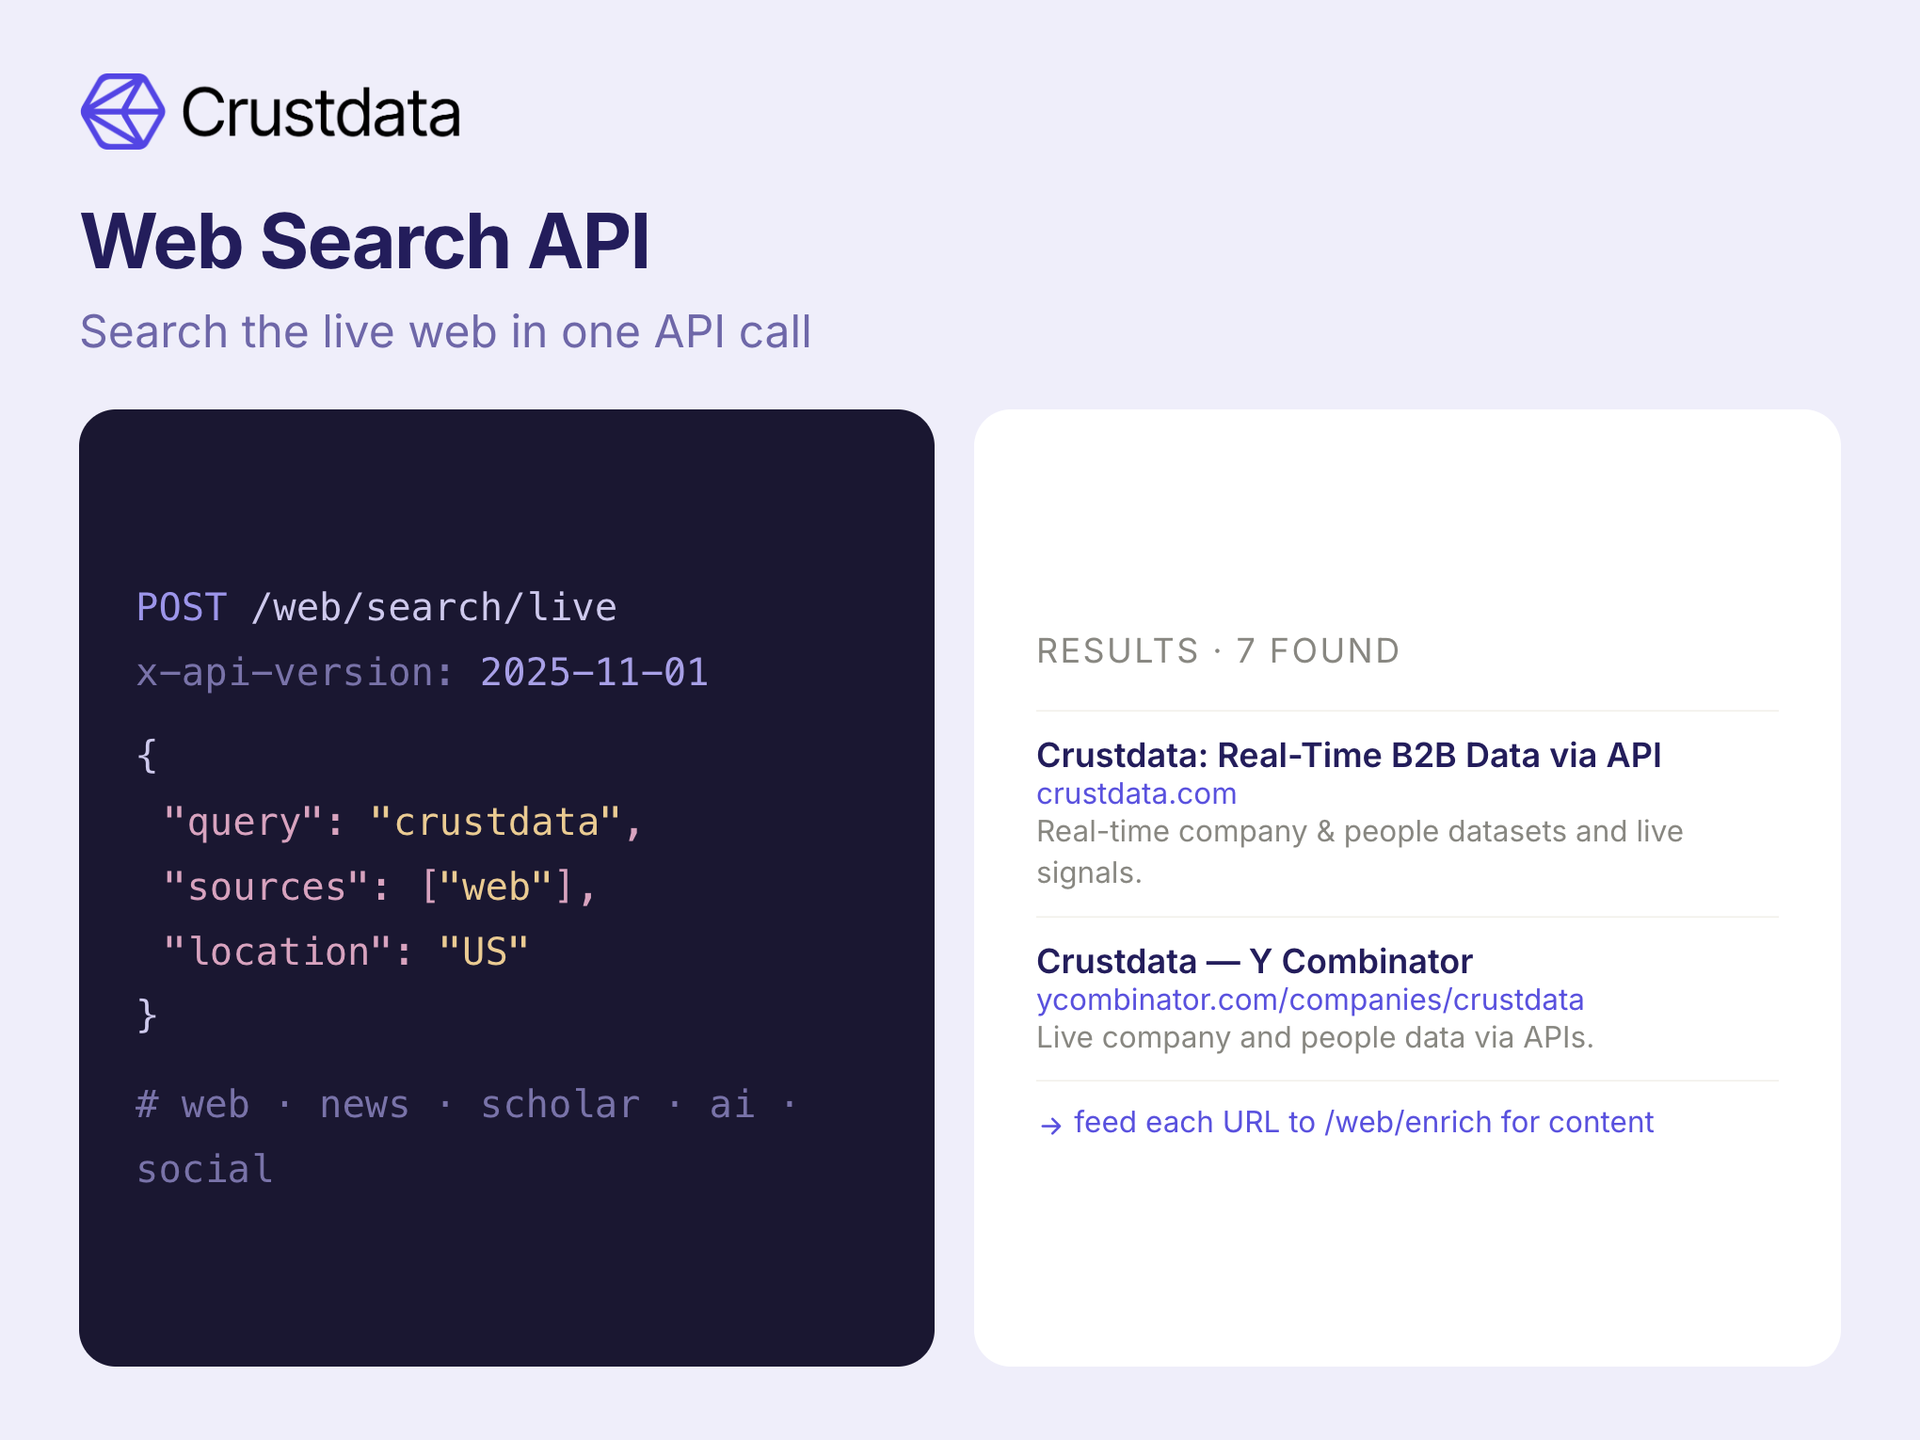Image resolution: width=1920 pixels, height=1440 pixels.
Task: Click subtitle 'Search the live web in one API call'
Action: [x=445, y=332]
